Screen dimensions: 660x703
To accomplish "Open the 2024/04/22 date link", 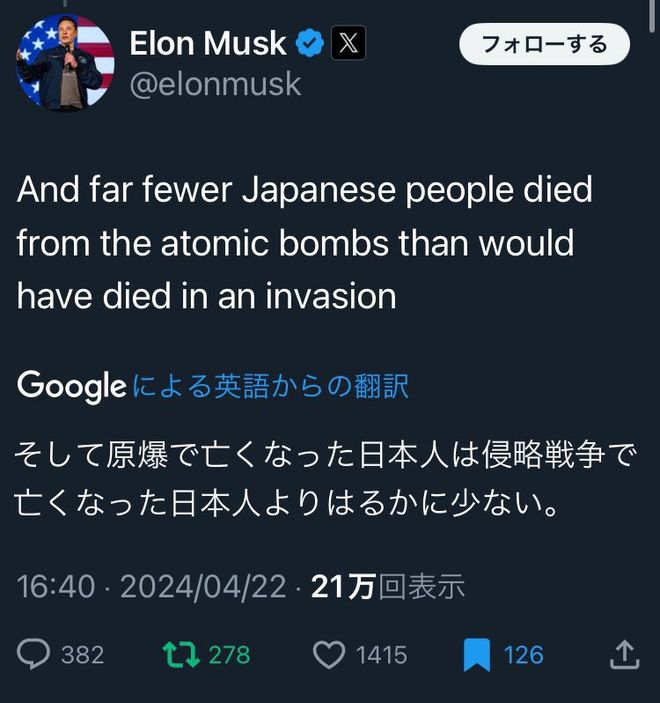I will pos(203,586).
